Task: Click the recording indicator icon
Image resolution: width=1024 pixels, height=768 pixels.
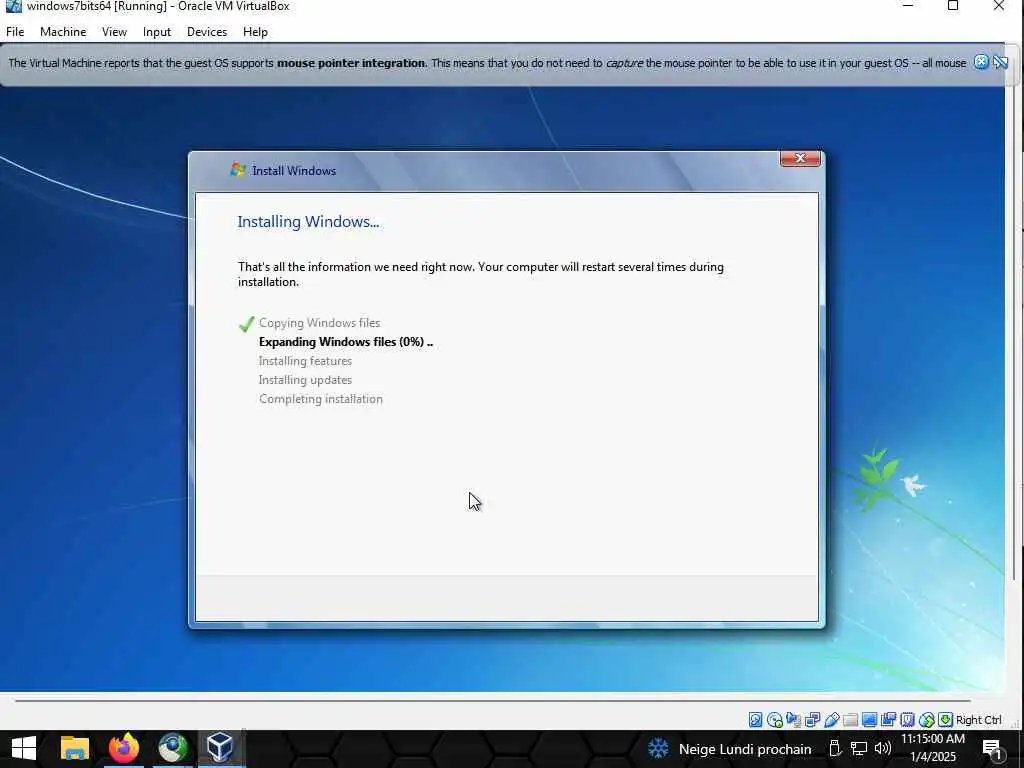Action: coord(888,720)
